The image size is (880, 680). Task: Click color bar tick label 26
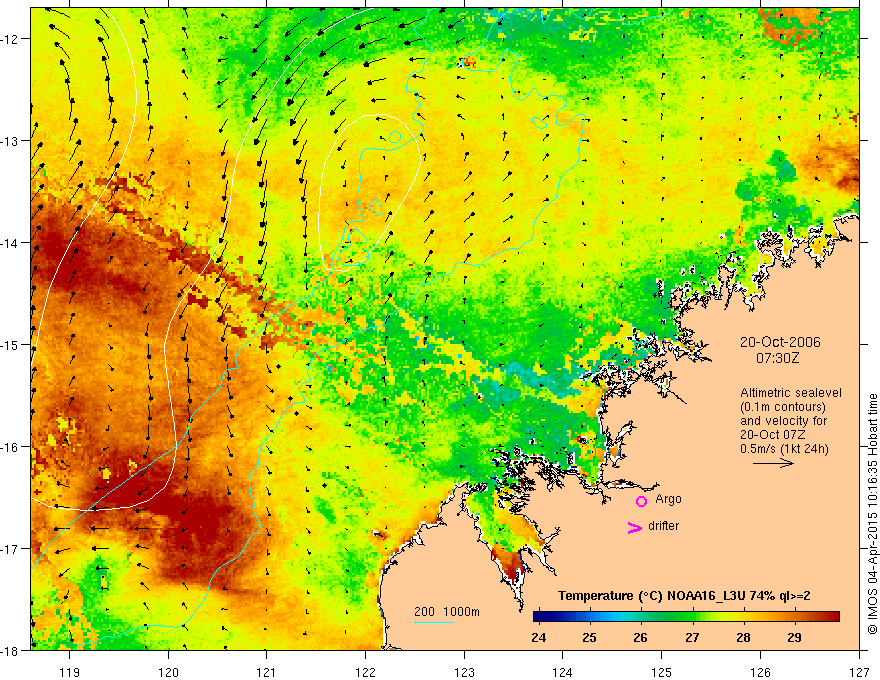pyautogui.click(x=640, y=638)
